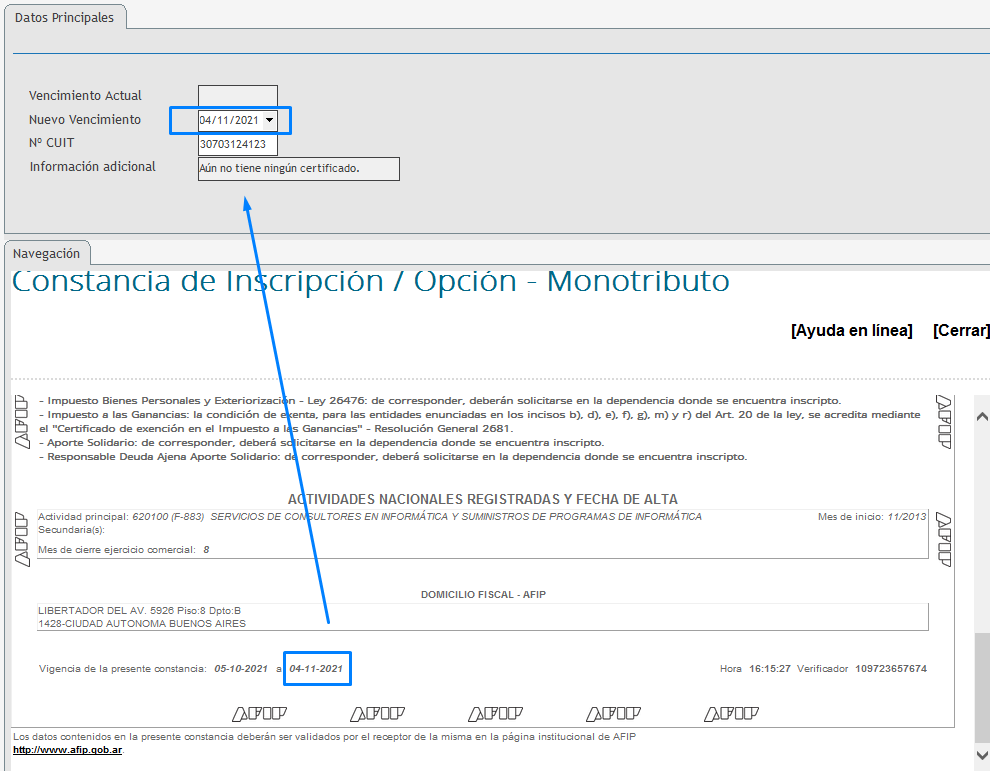The width and height of the screenshot is (990, 771).
Task: Click the Nº CUIT field 30703124123
Action: [x=238, y=144]
